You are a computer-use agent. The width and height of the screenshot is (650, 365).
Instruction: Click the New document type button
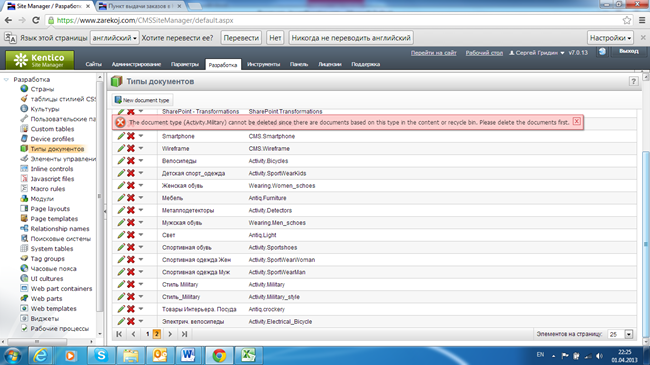click(x=142, y=100)
